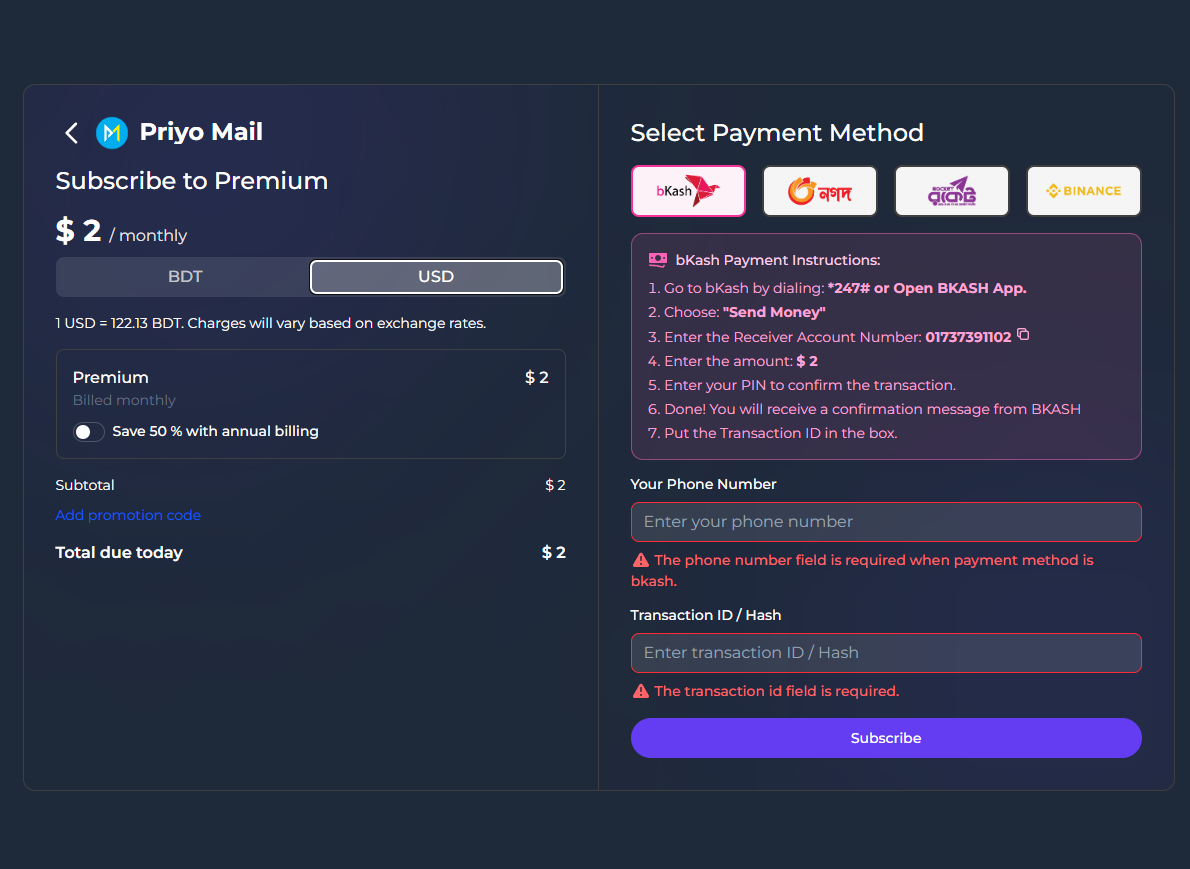
Task: Click the back arrow icon
Action: [x=71, y=133]
